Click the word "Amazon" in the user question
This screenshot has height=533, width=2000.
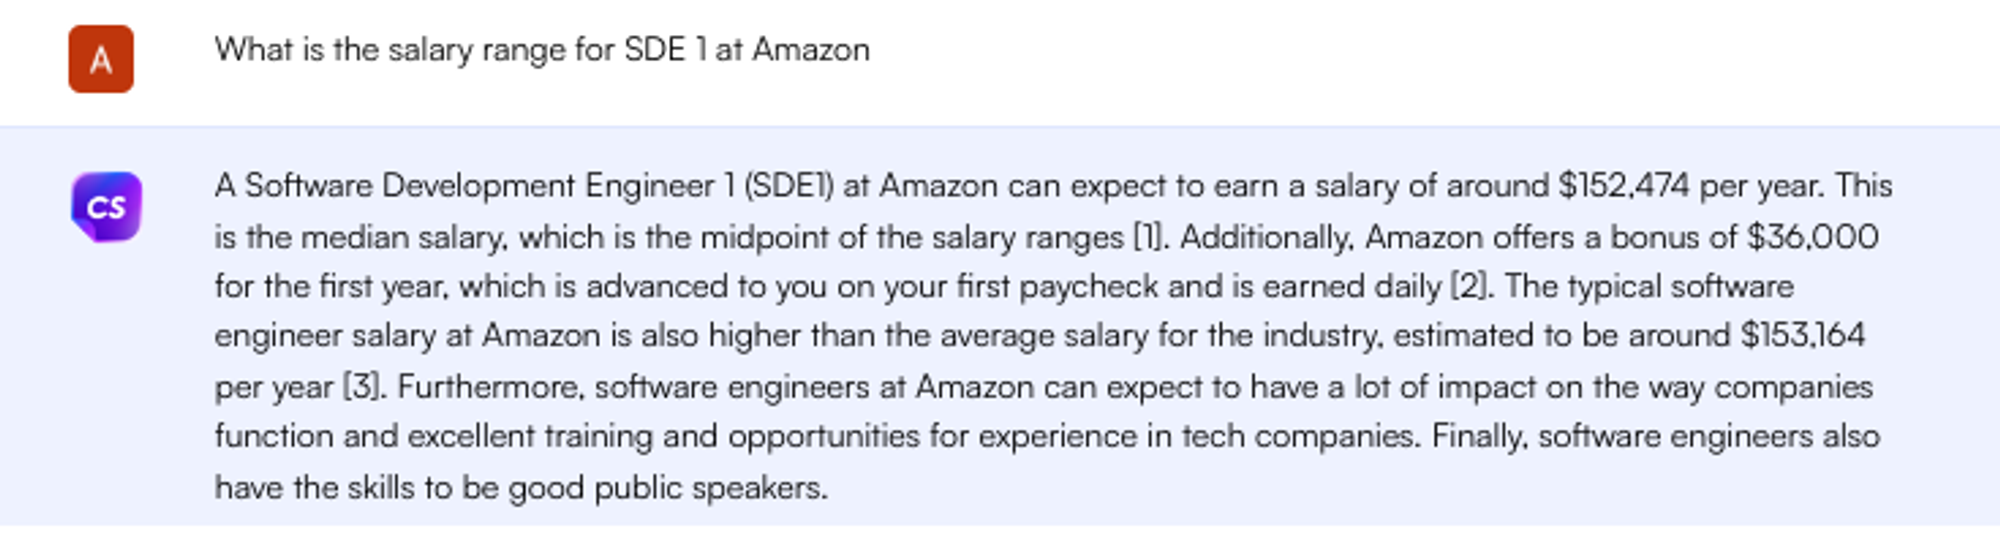point(810,50)
